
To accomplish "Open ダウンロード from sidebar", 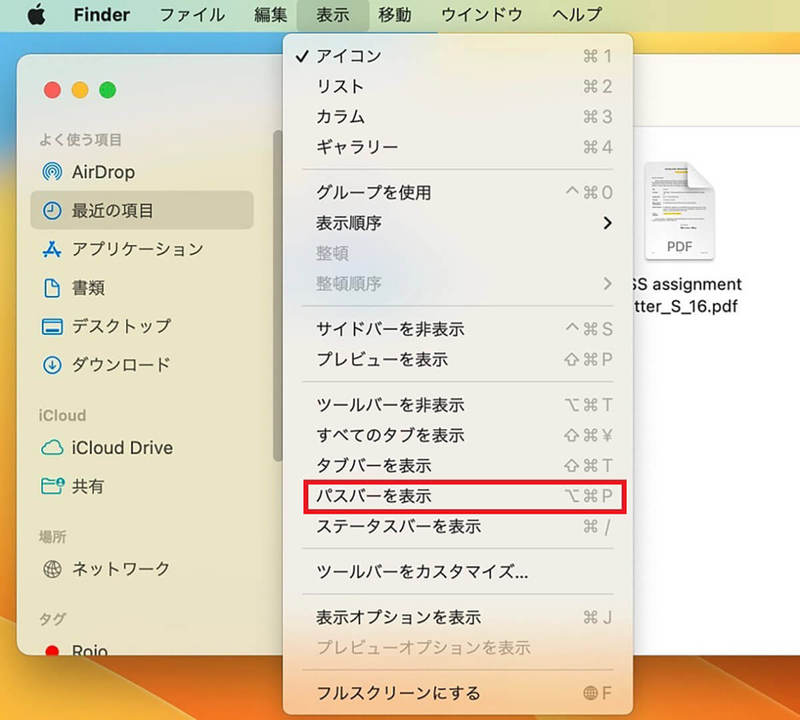I will [142, 365].
